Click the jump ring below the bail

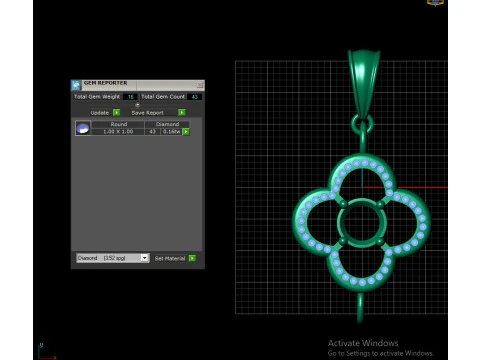(362, 124)
